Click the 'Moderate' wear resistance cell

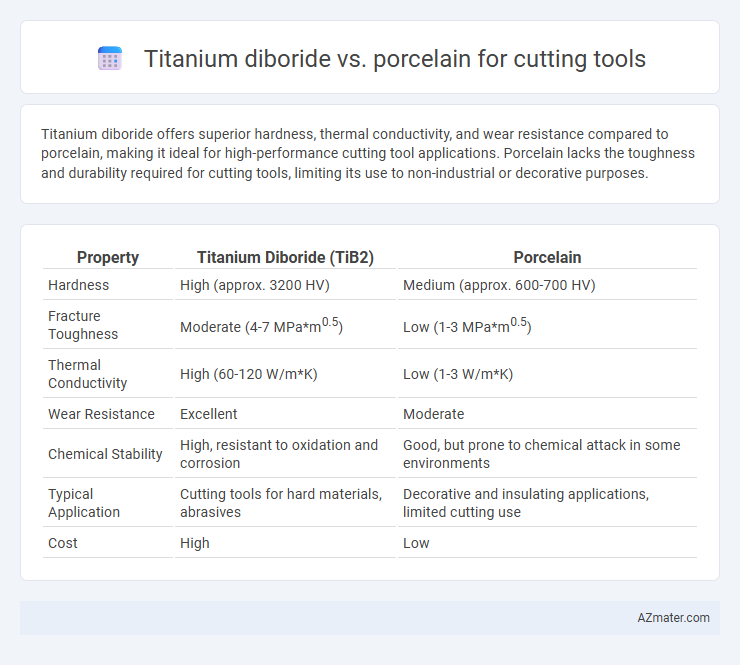point(433,414)
